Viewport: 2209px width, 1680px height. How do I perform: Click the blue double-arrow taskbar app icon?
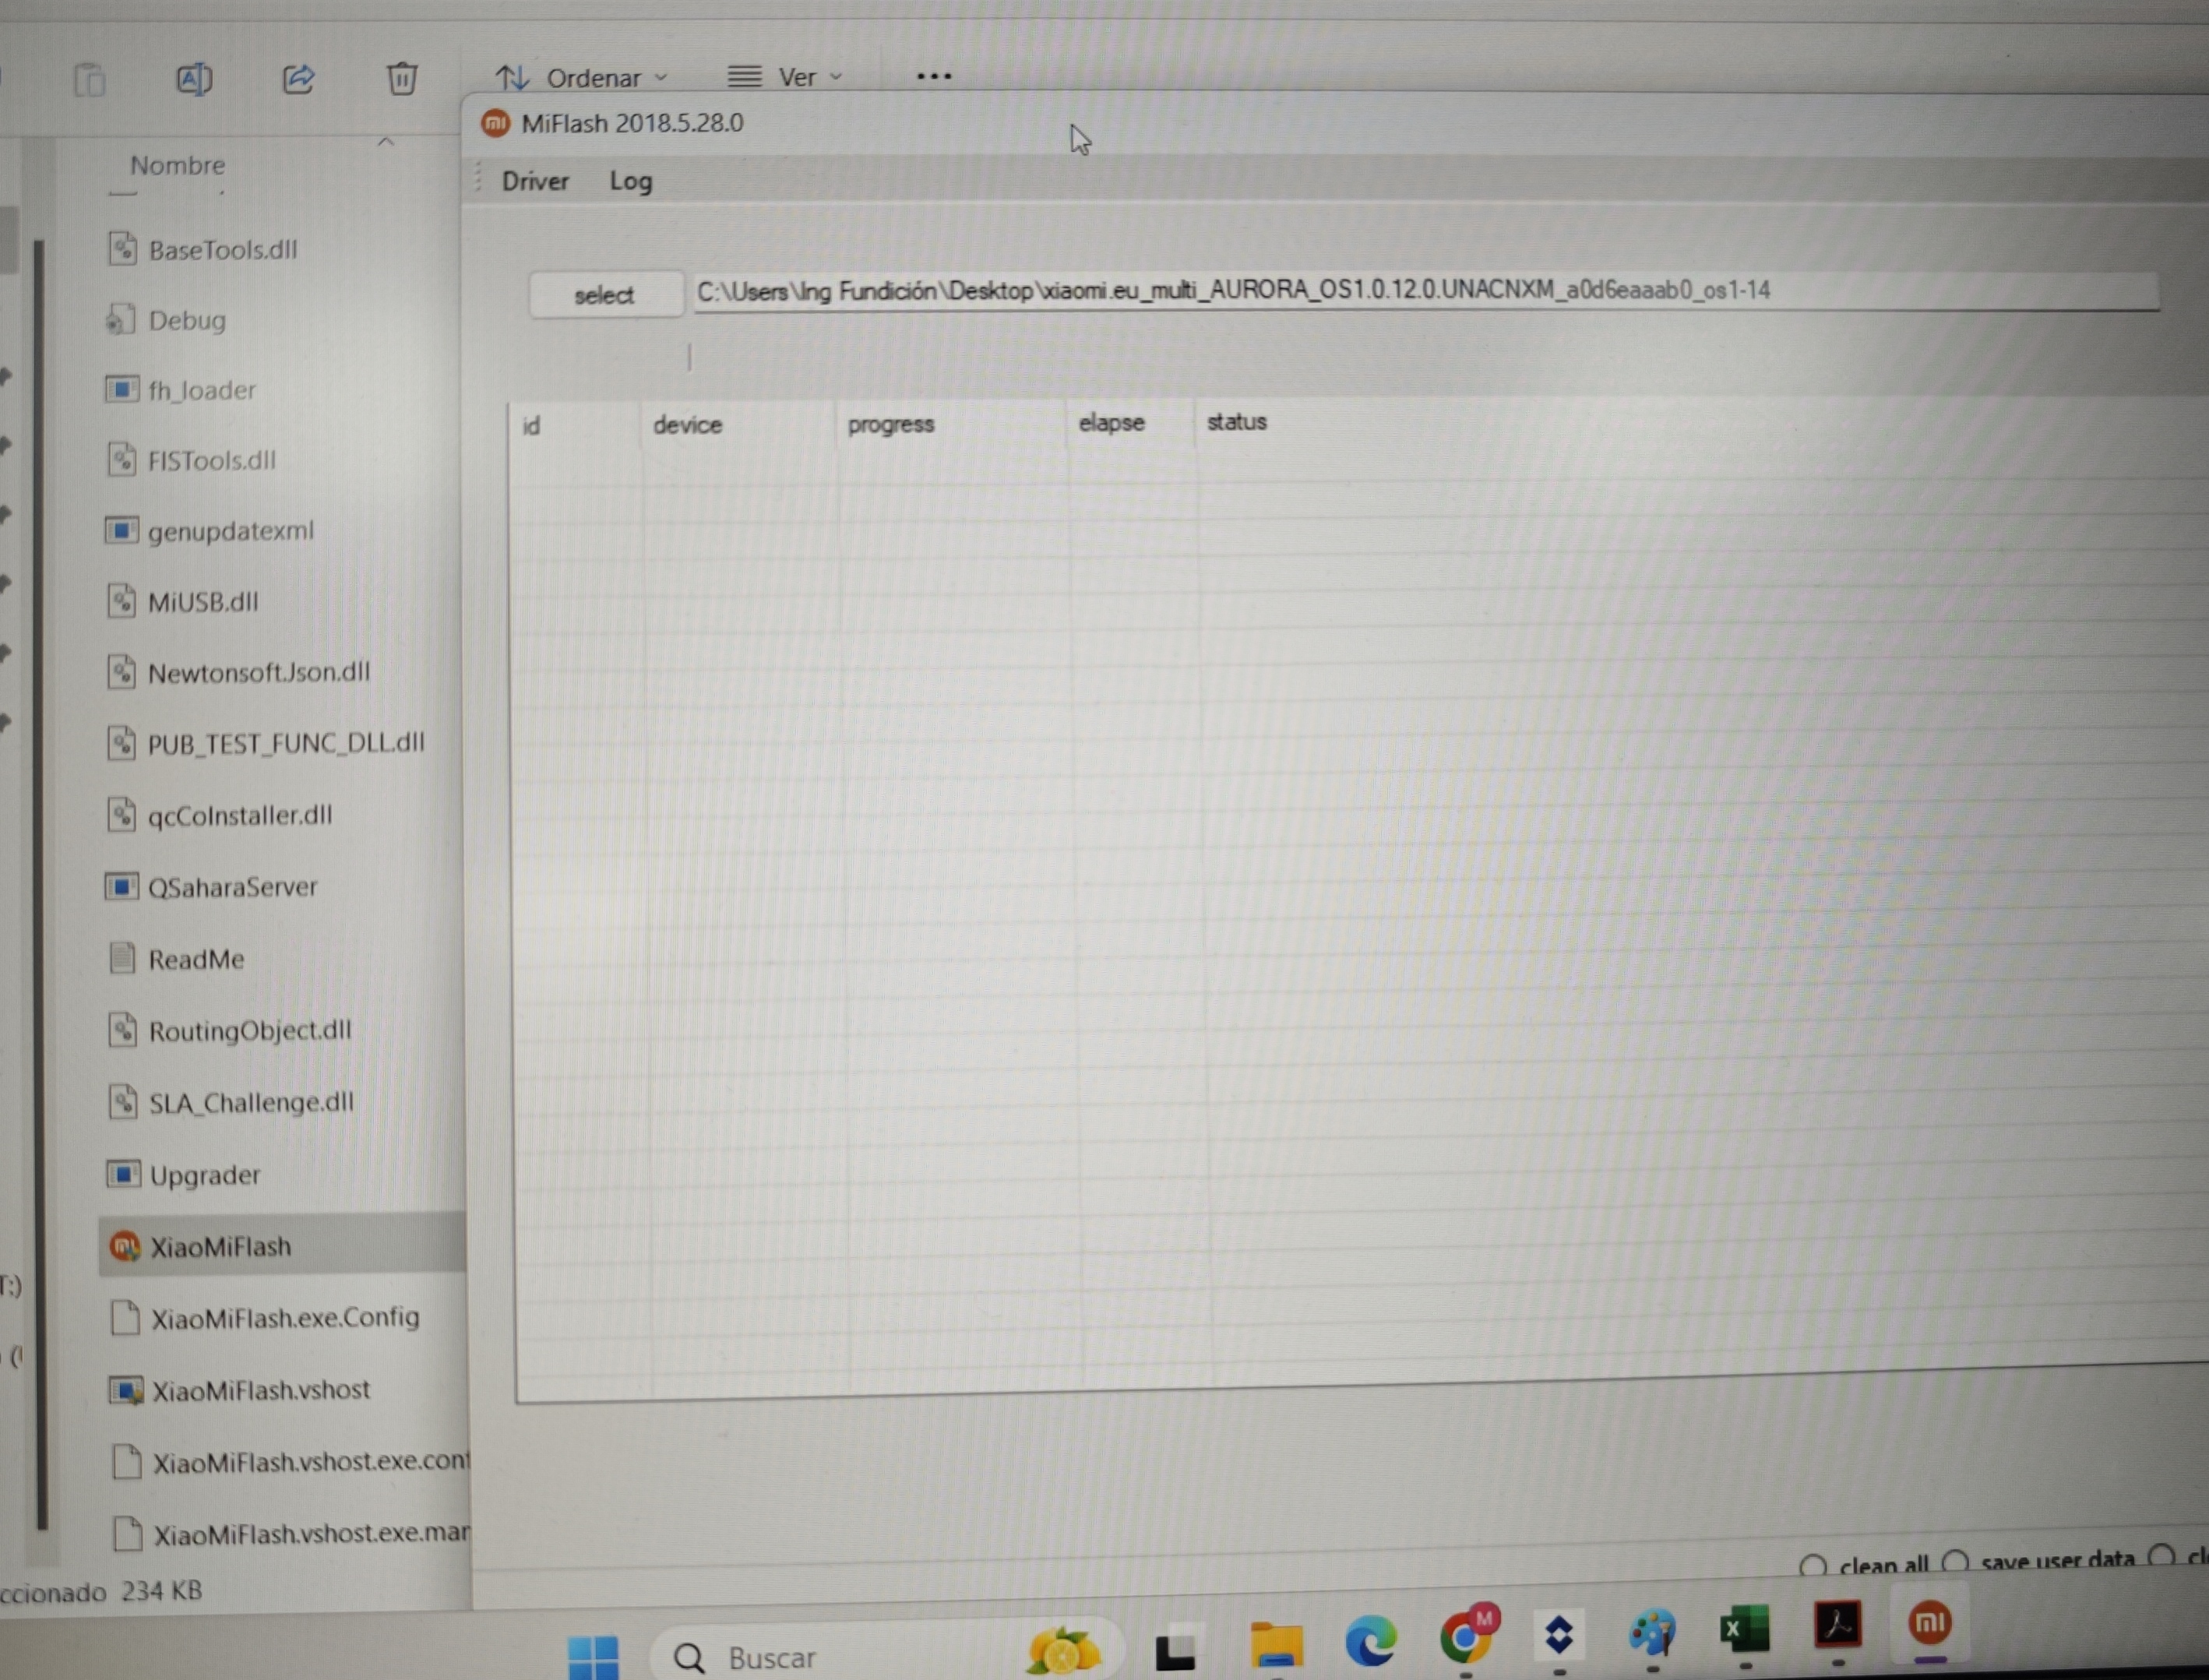pyautogui.click(x=1559, y=1636)
